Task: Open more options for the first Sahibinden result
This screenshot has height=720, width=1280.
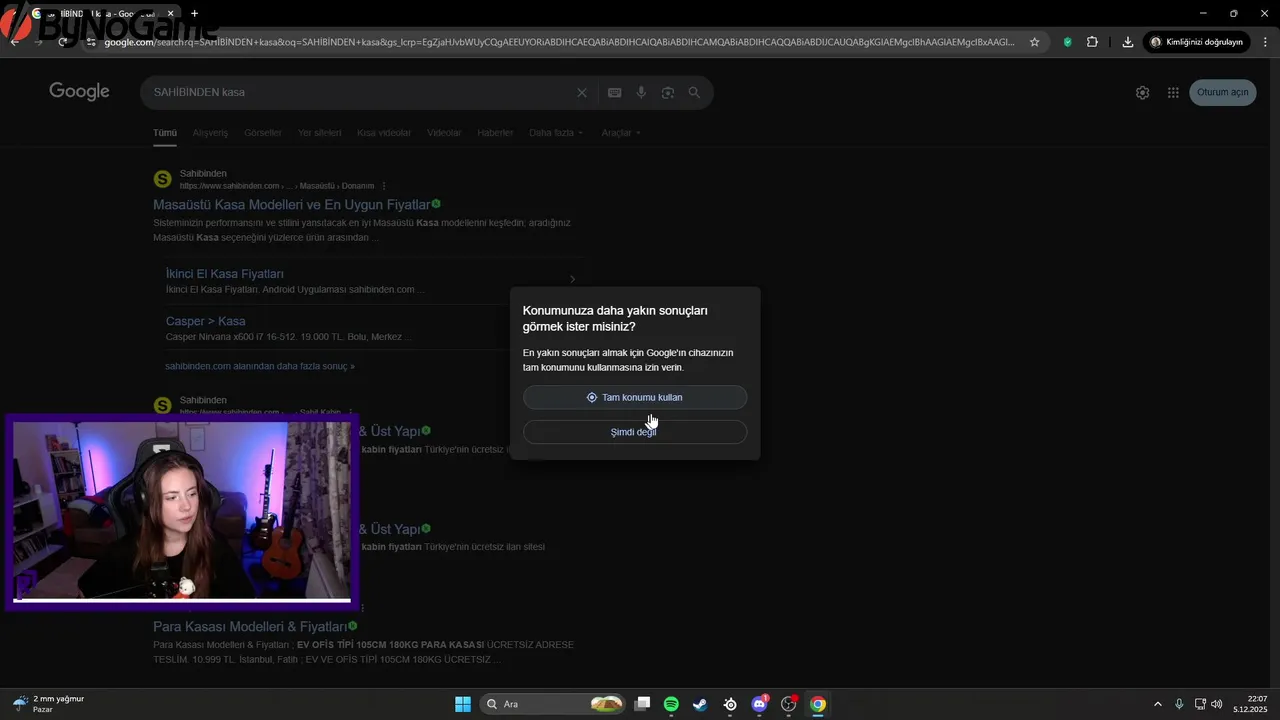Action: tap(384, 186)
